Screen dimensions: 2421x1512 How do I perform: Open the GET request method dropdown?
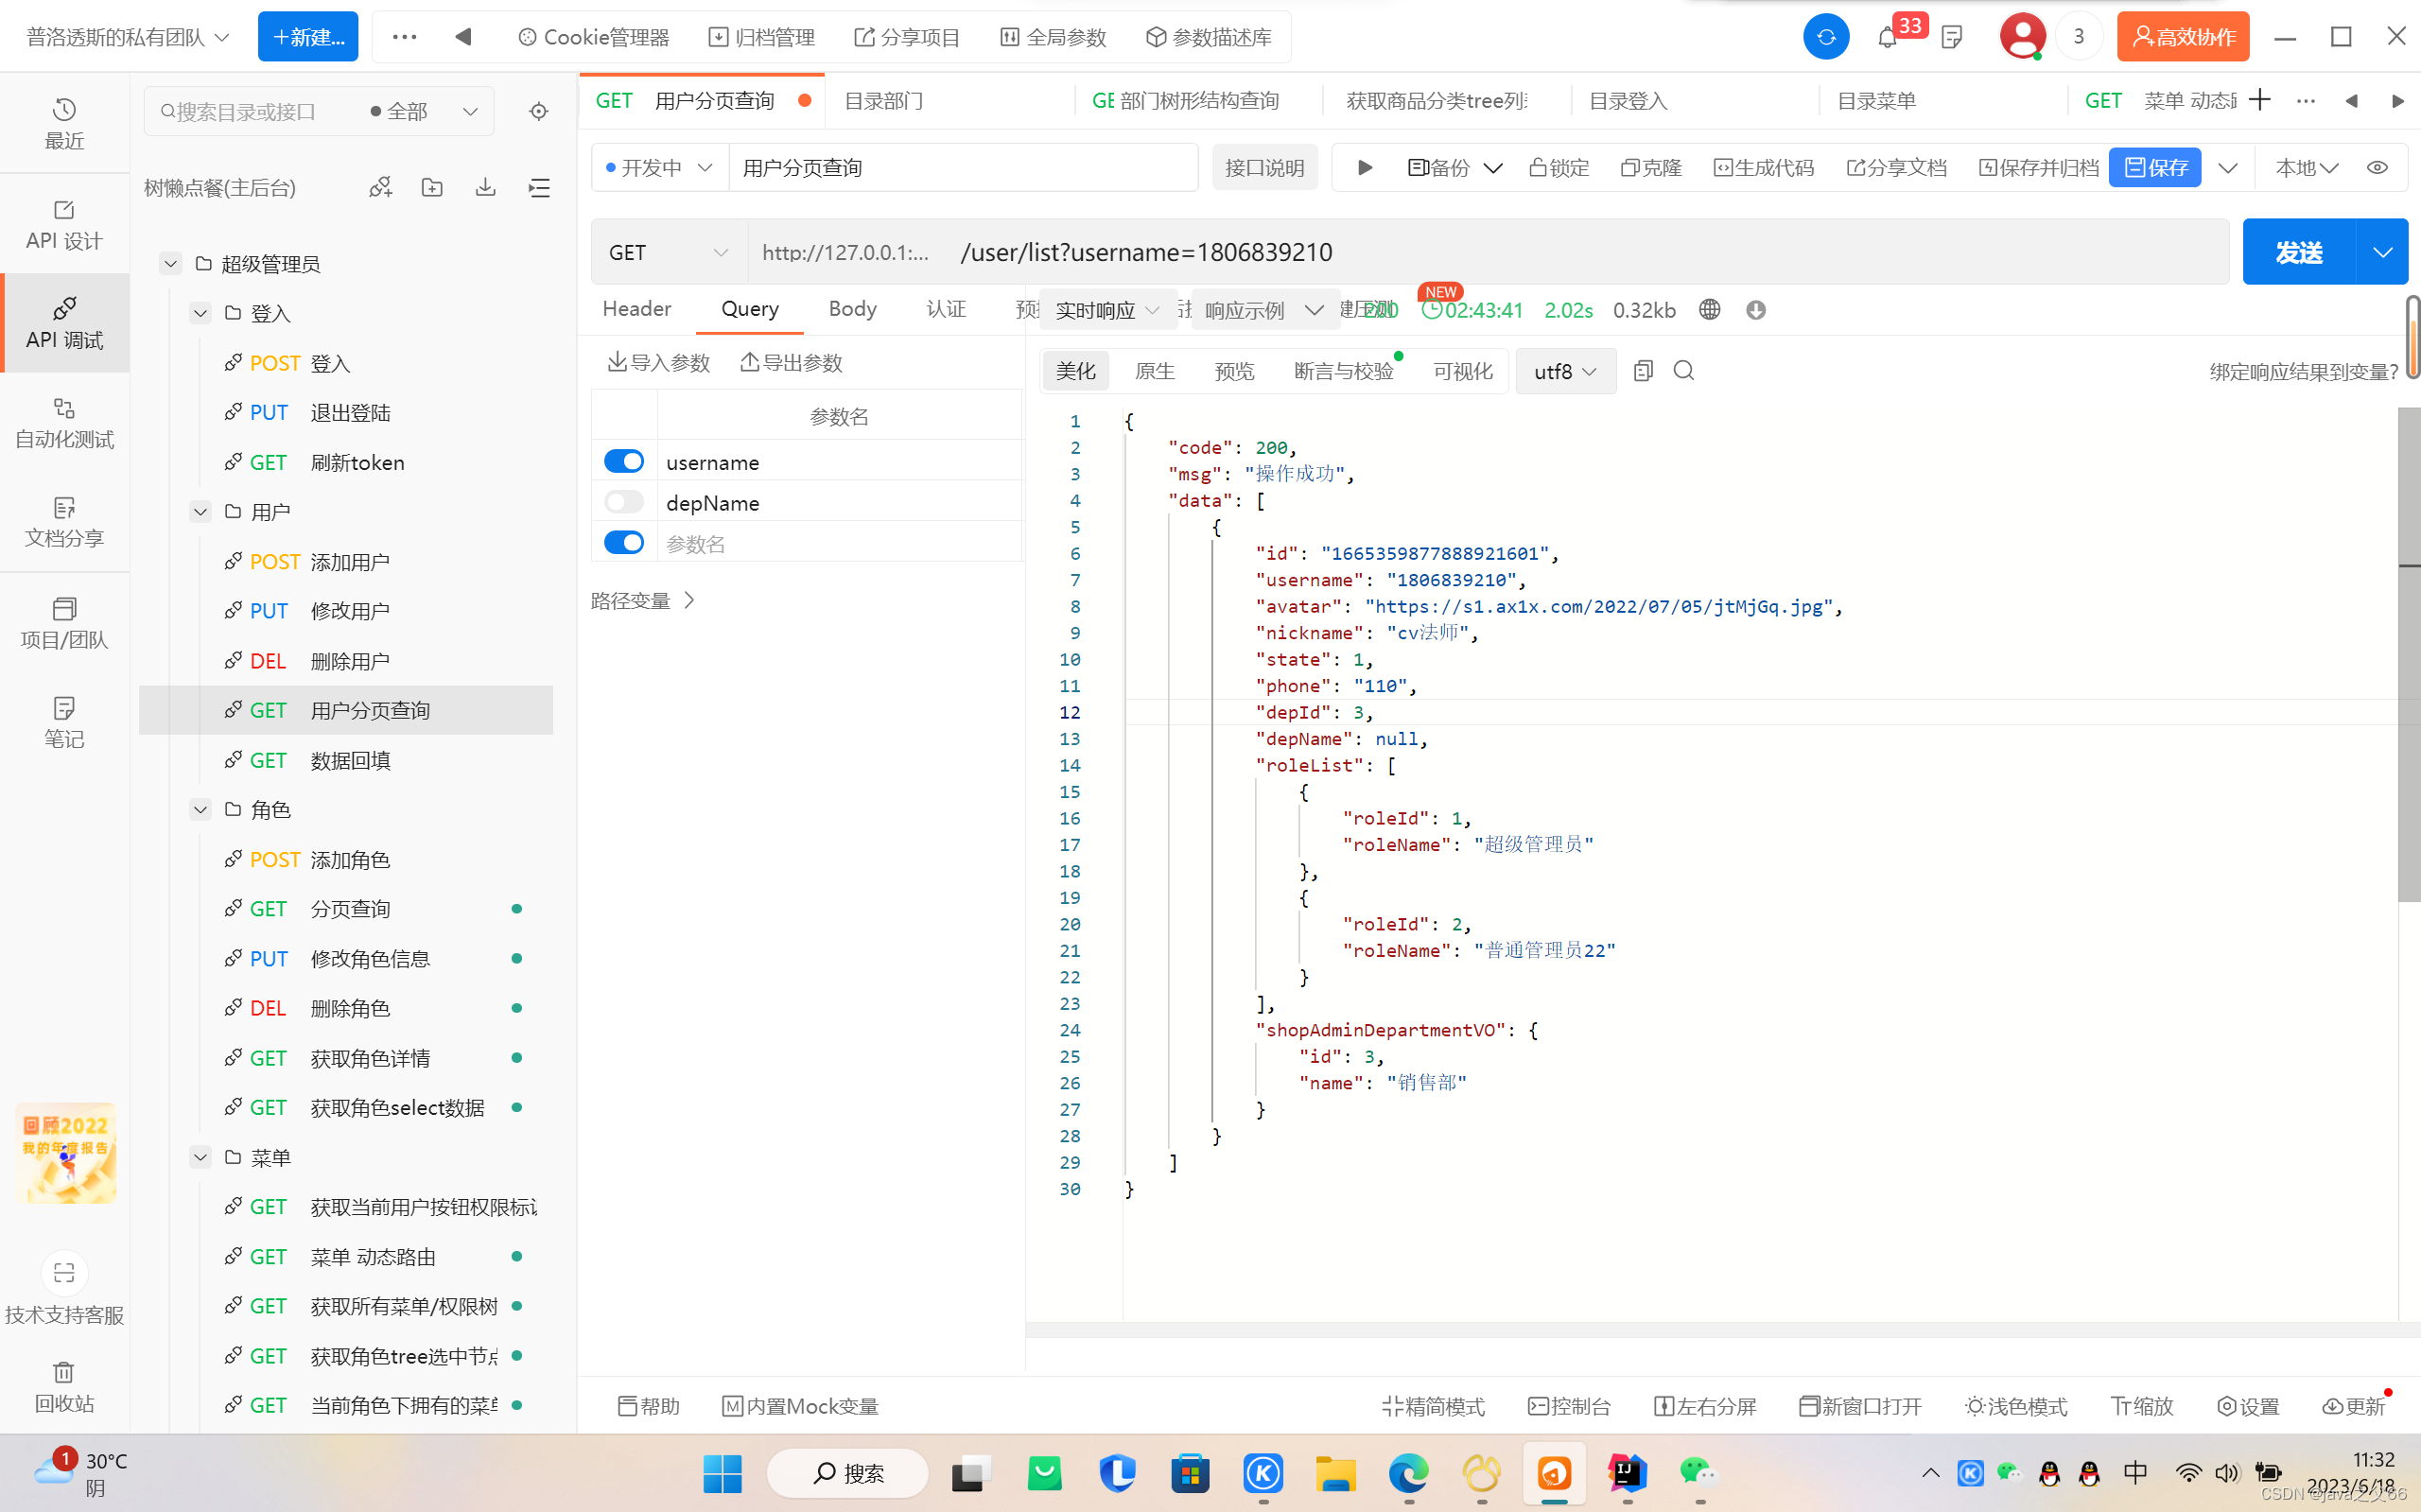coord(668,252)
